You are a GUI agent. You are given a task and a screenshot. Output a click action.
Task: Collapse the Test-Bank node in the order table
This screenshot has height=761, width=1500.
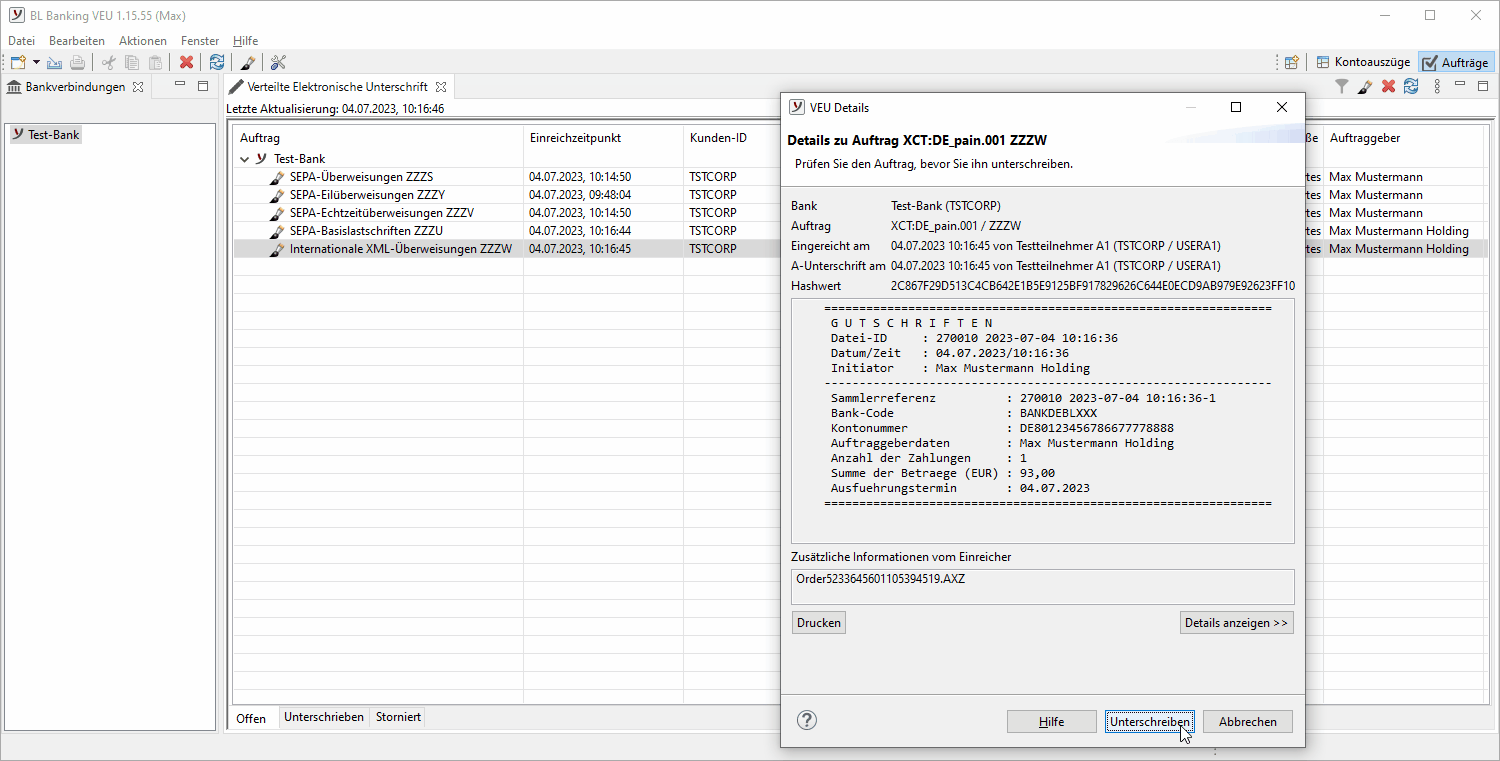(x=245, y=159)
